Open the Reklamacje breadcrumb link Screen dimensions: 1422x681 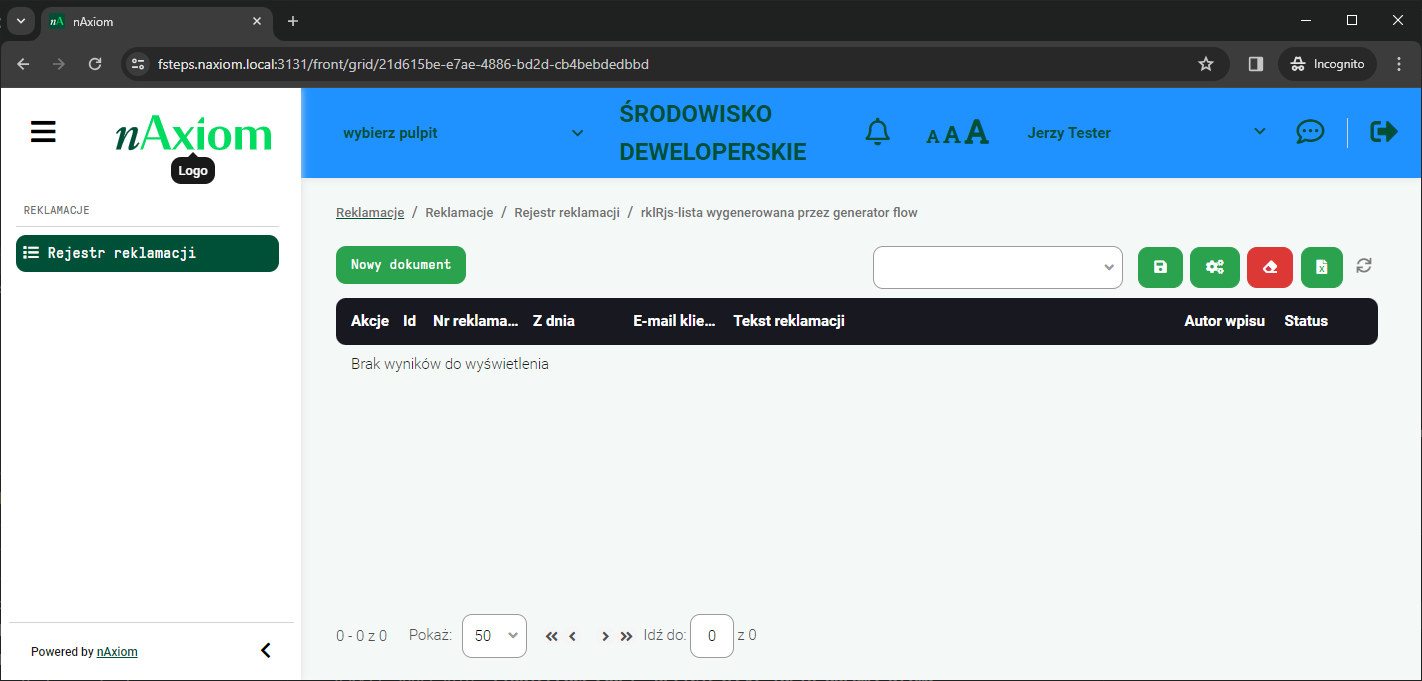point(369,212)
